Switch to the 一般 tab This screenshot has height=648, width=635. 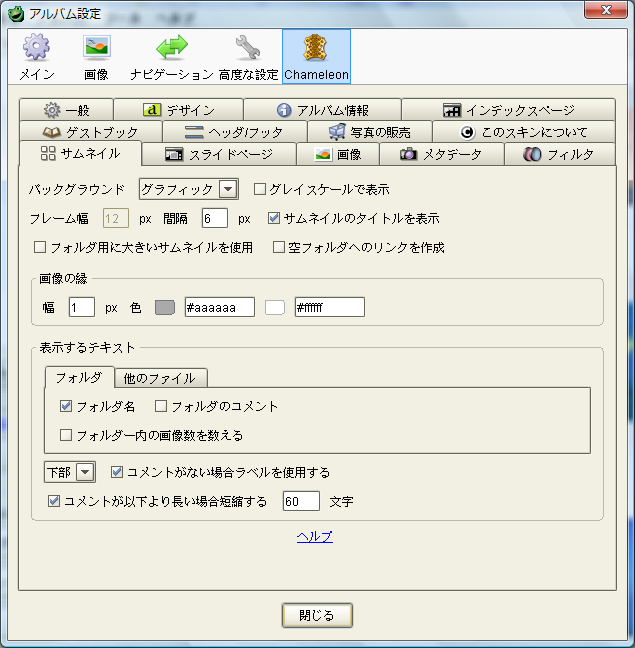[66, 110]
